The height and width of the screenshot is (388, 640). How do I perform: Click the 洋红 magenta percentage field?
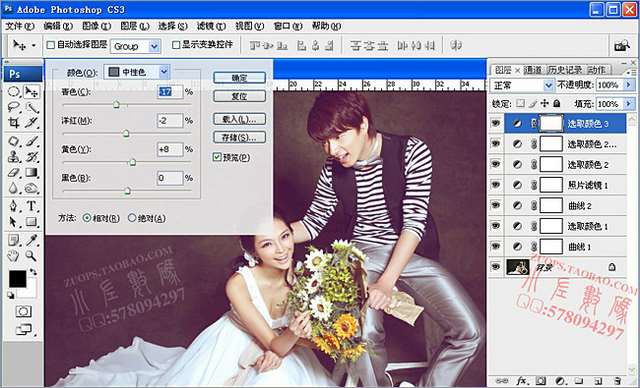point(170,120)
